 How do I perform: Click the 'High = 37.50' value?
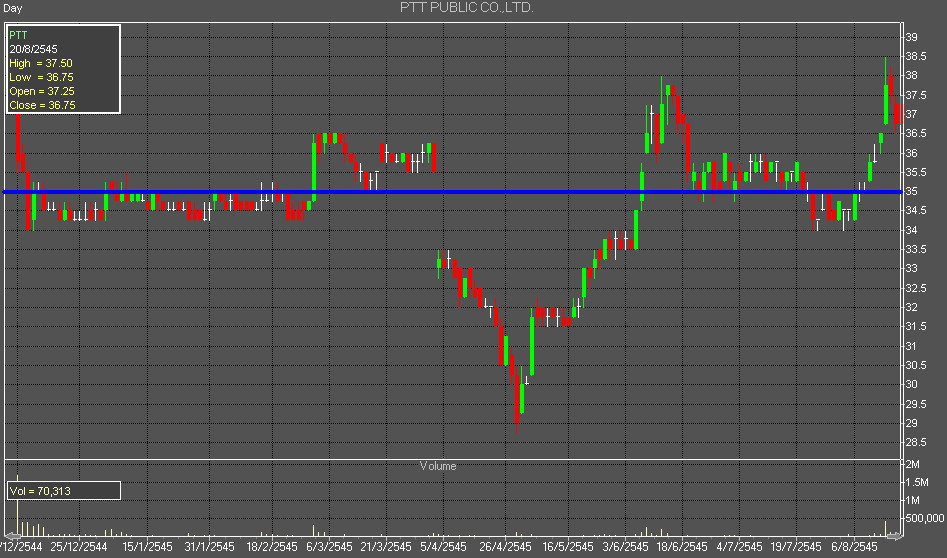tap(40, 63)
